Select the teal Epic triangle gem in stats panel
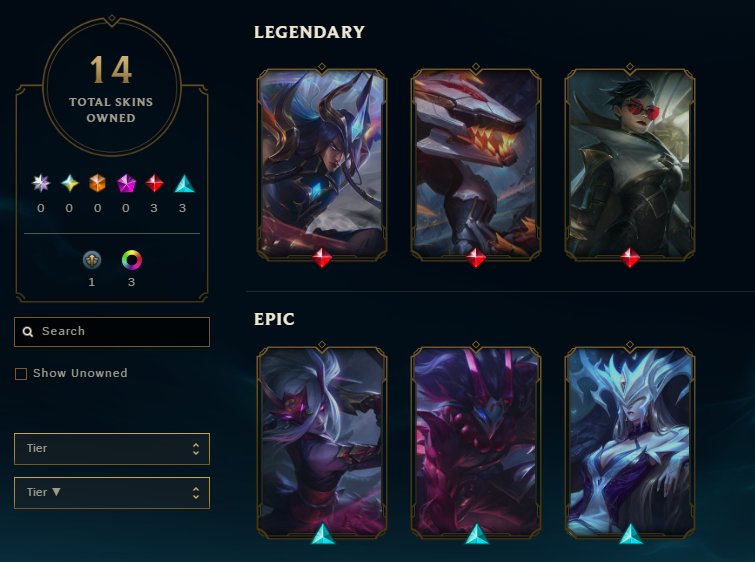This screenshot has width=755, height=562. click(184, 183)
